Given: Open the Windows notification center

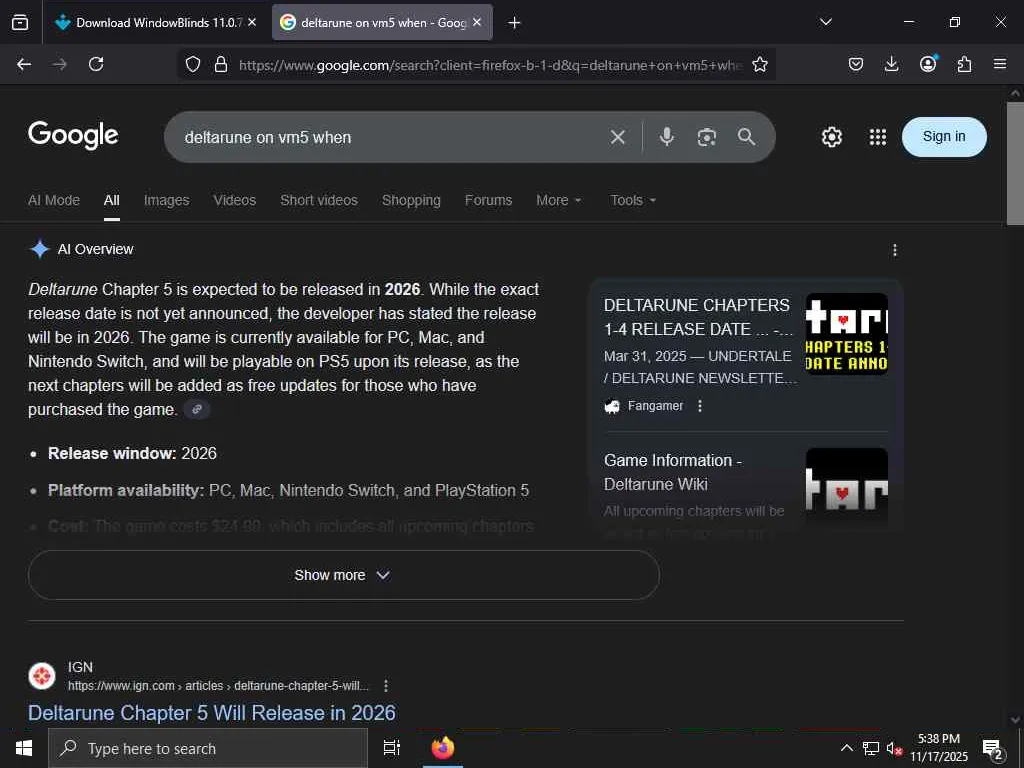Looking at the screenshot, I should [993, 749].
